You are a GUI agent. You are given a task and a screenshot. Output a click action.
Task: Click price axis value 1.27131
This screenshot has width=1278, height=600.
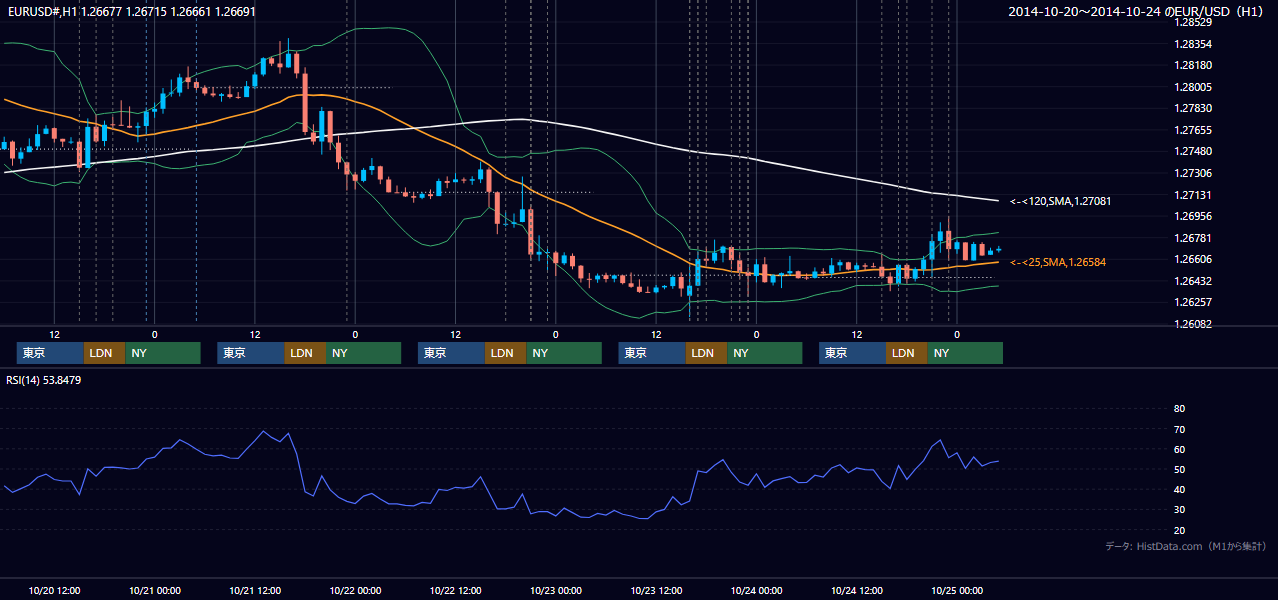coord(1192,195)
